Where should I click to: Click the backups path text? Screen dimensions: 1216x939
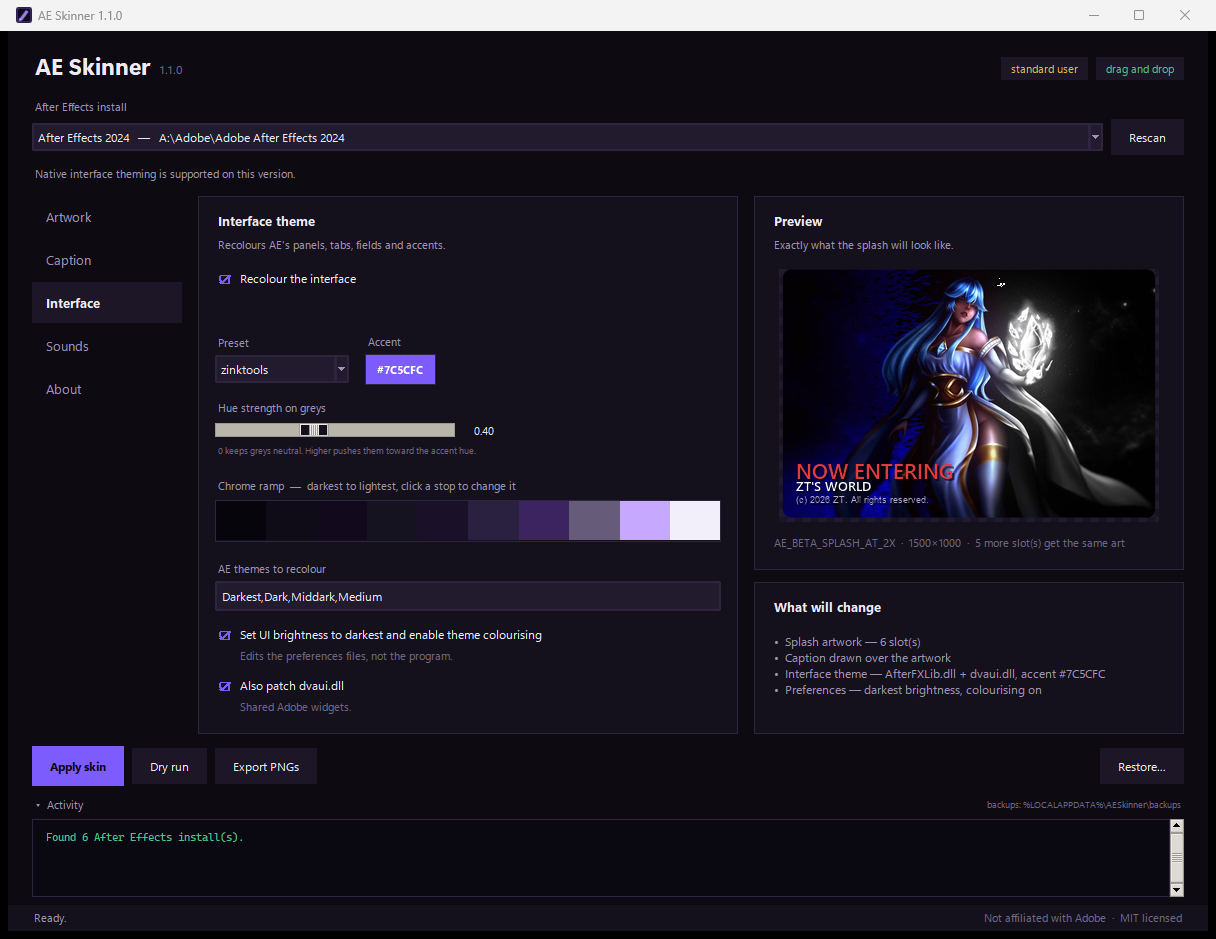point(1084,805)
